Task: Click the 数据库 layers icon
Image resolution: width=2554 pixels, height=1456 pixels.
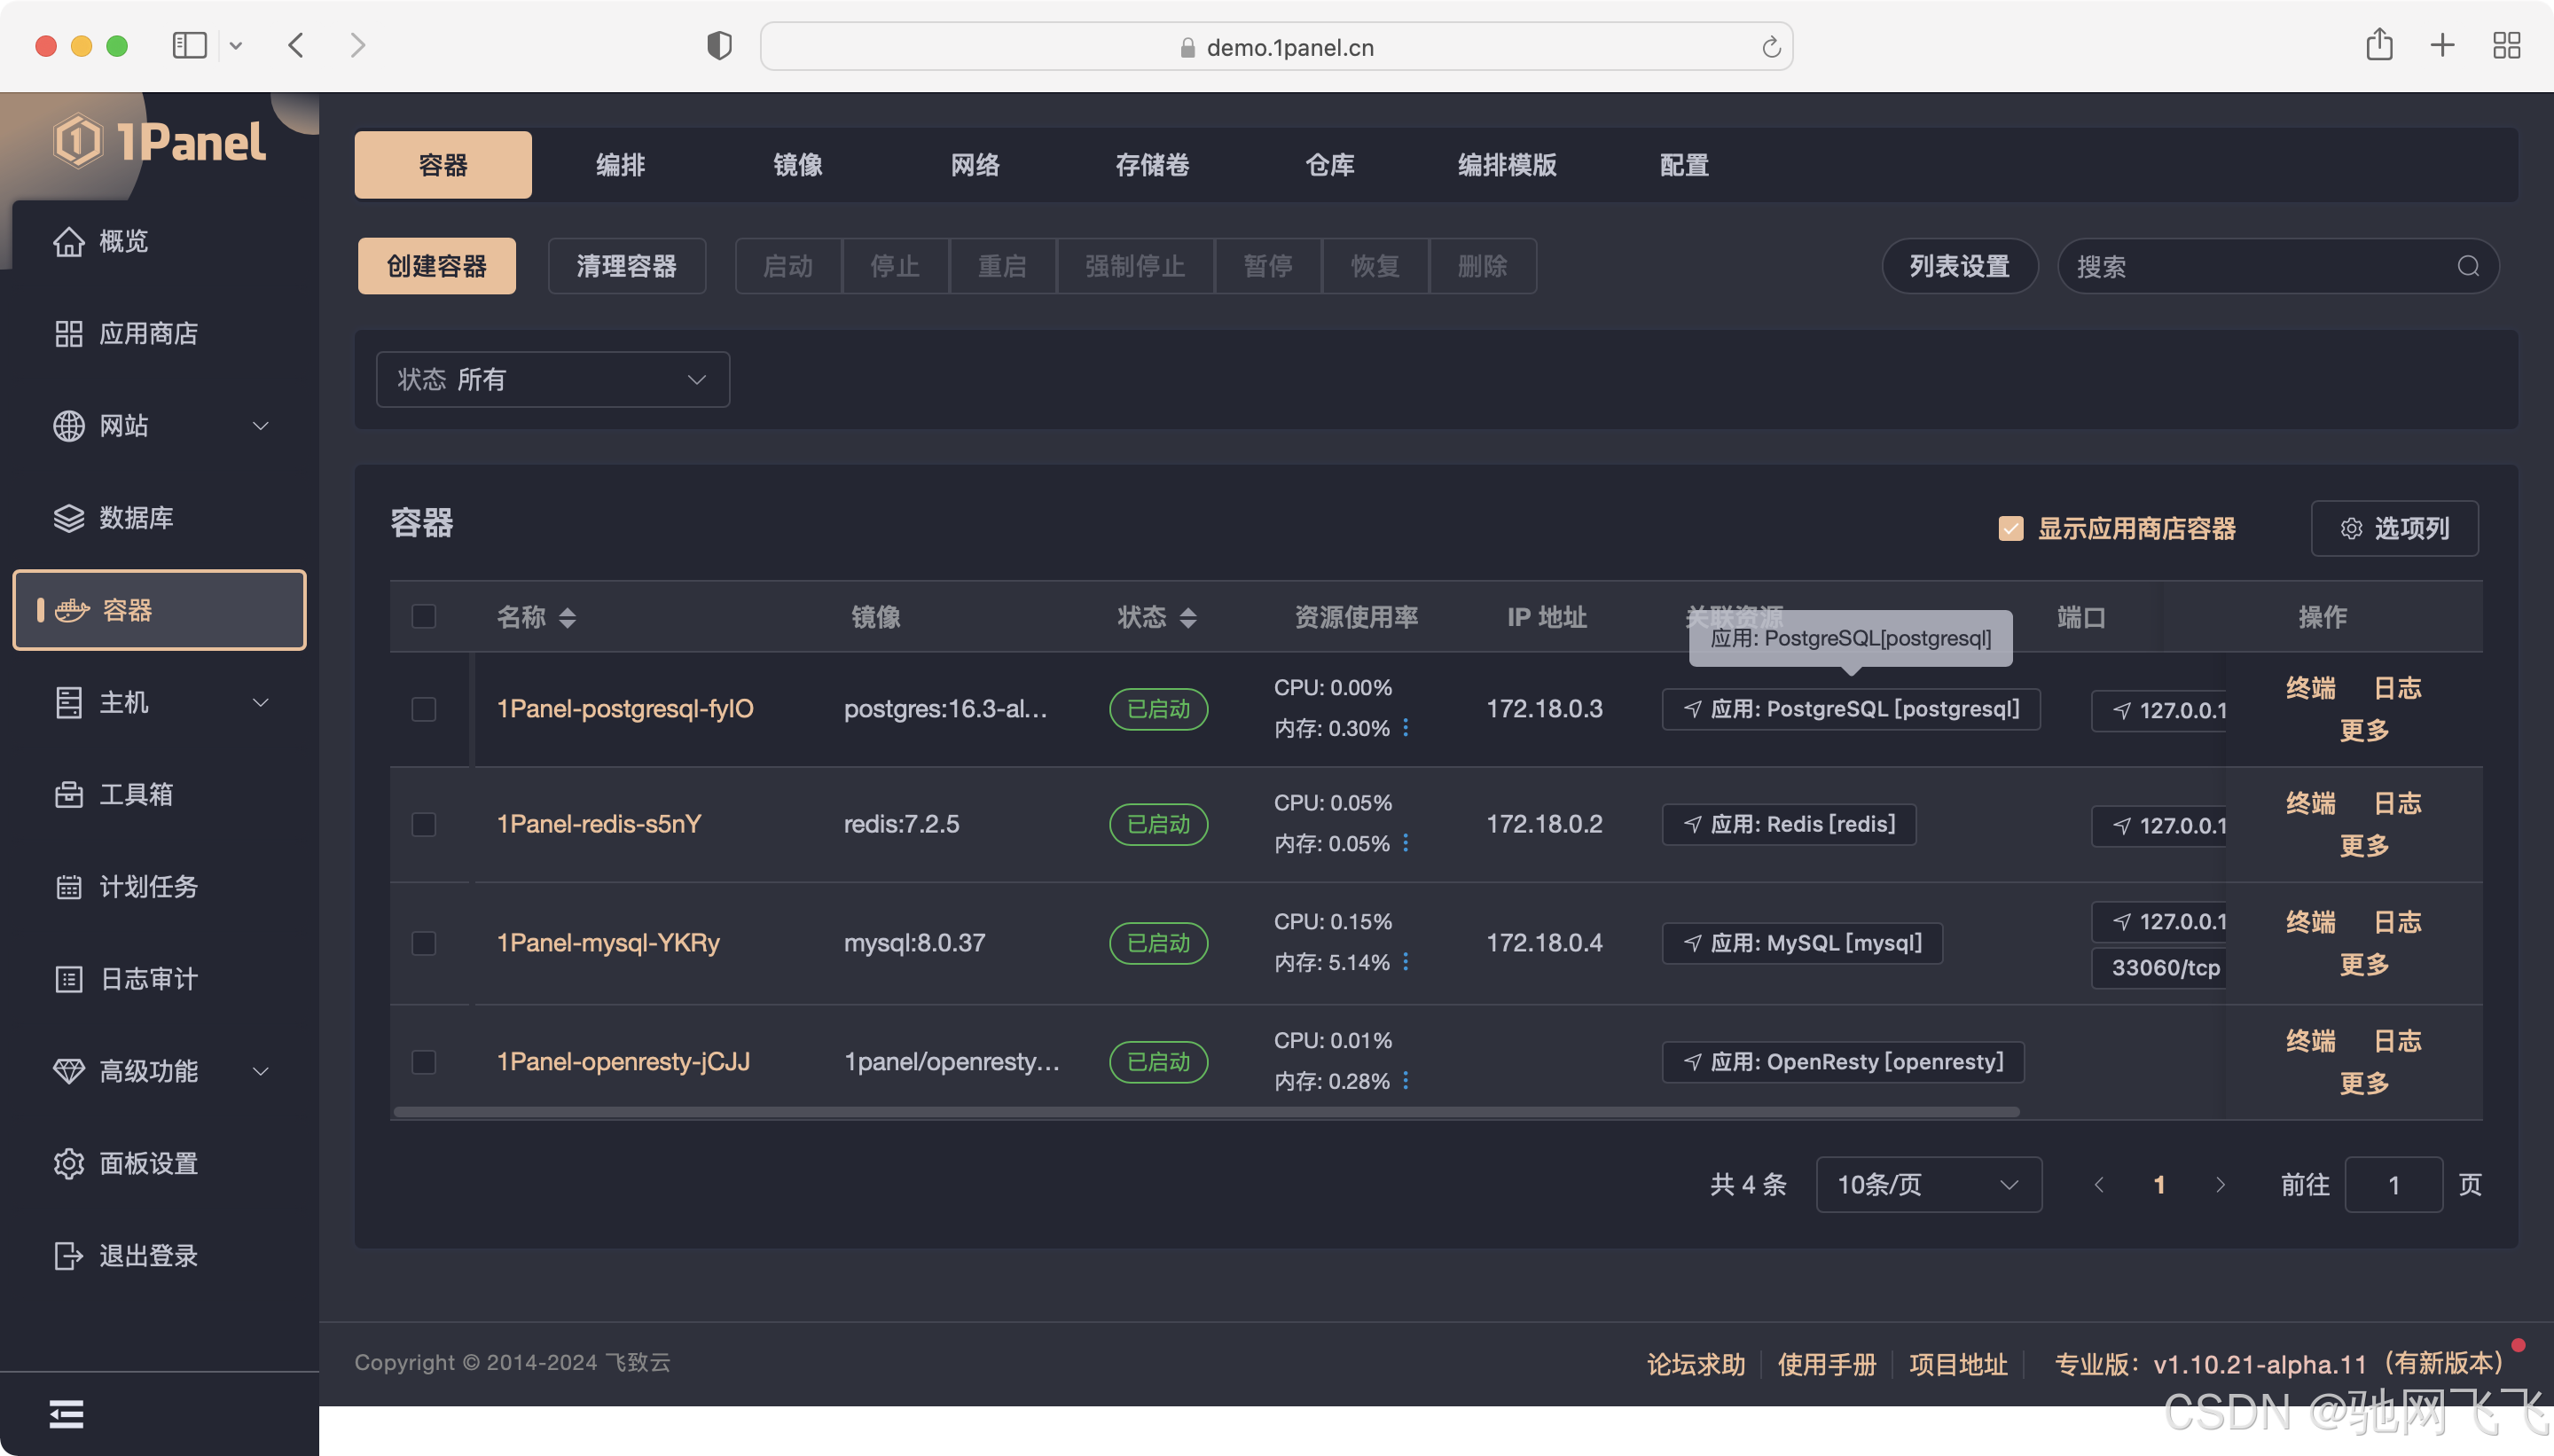Action: click(x=68, y=518)
